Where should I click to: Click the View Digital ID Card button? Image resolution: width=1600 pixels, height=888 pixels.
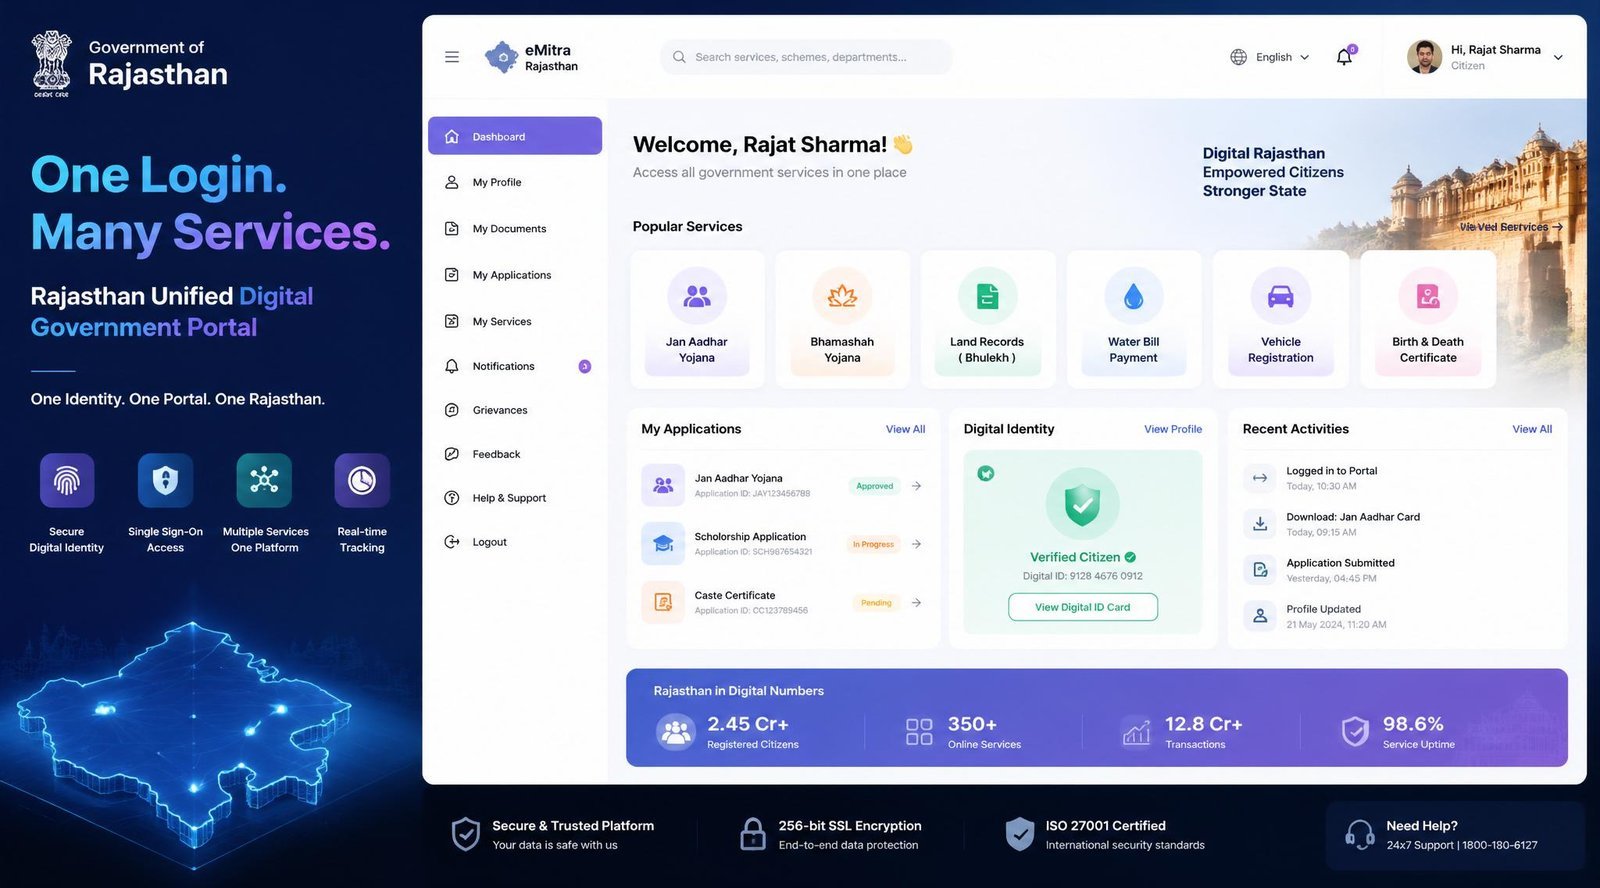(1083, 607)
